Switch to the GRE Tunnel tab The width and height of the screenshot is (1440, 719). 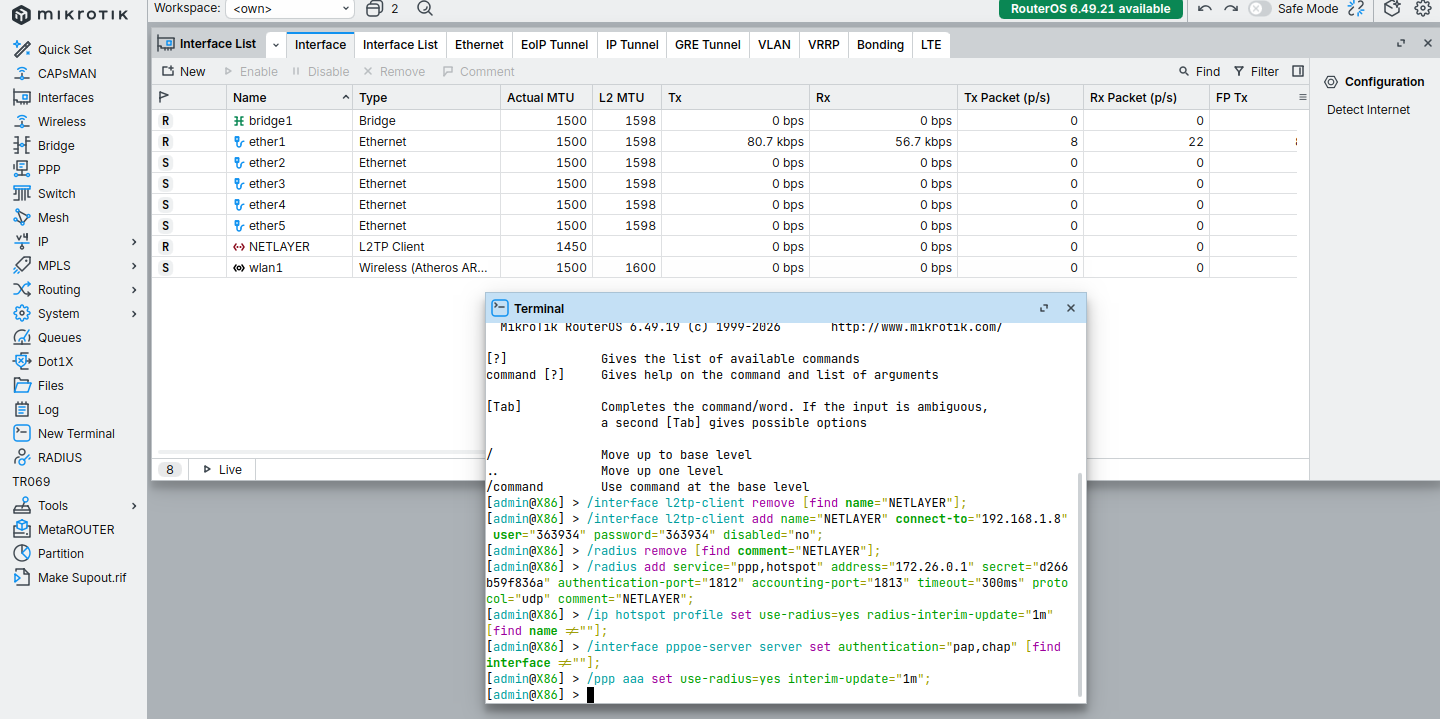click(707, 45)
